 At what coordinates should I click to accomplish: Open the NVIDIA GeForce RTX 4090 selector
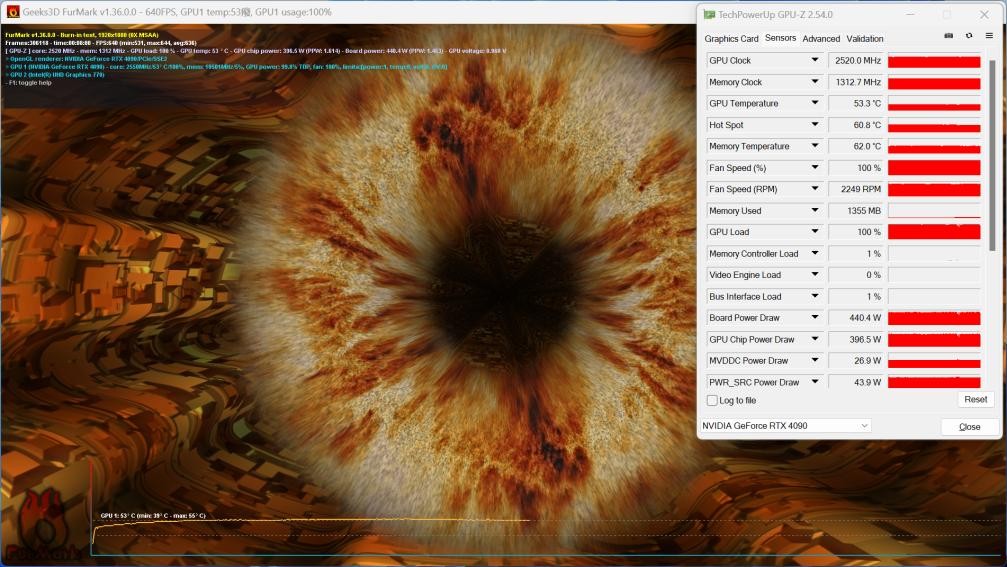point(785,426)
